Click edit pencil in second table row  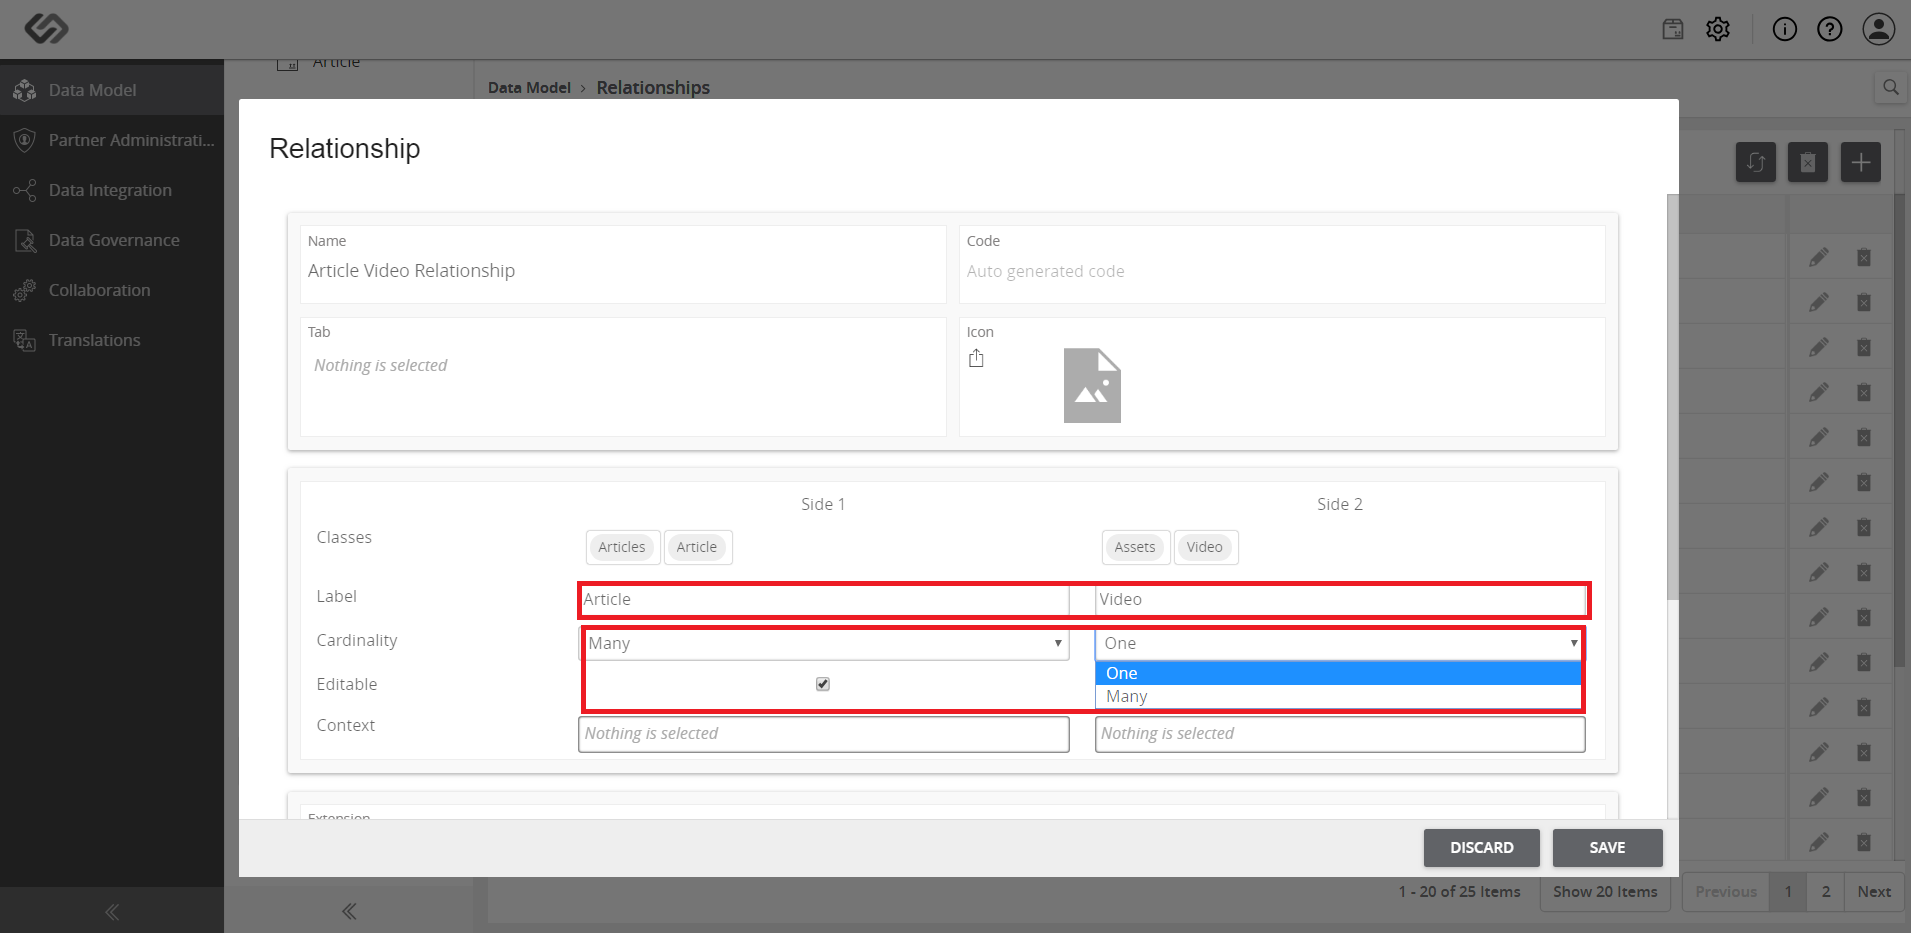[x=1819, y=302]
